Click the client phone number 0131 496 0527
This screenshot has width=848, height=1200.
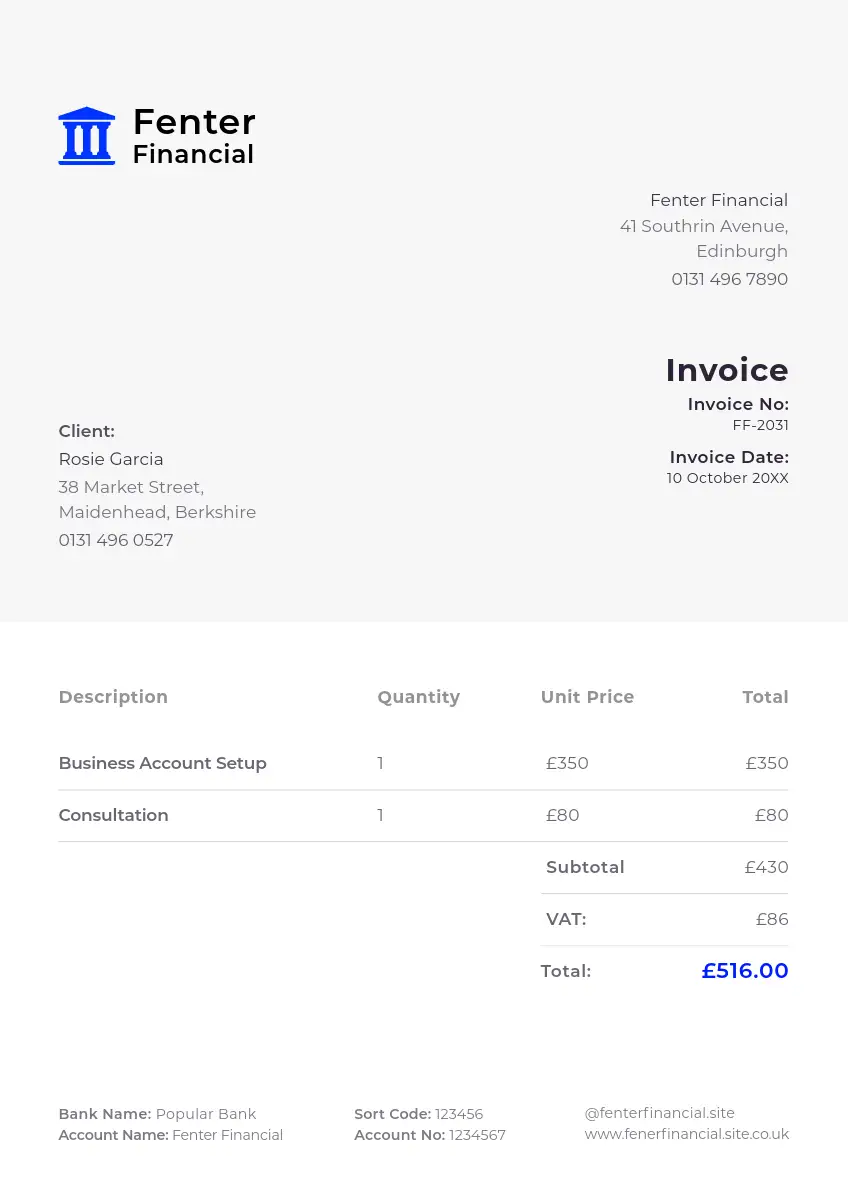tap(116, 540)
